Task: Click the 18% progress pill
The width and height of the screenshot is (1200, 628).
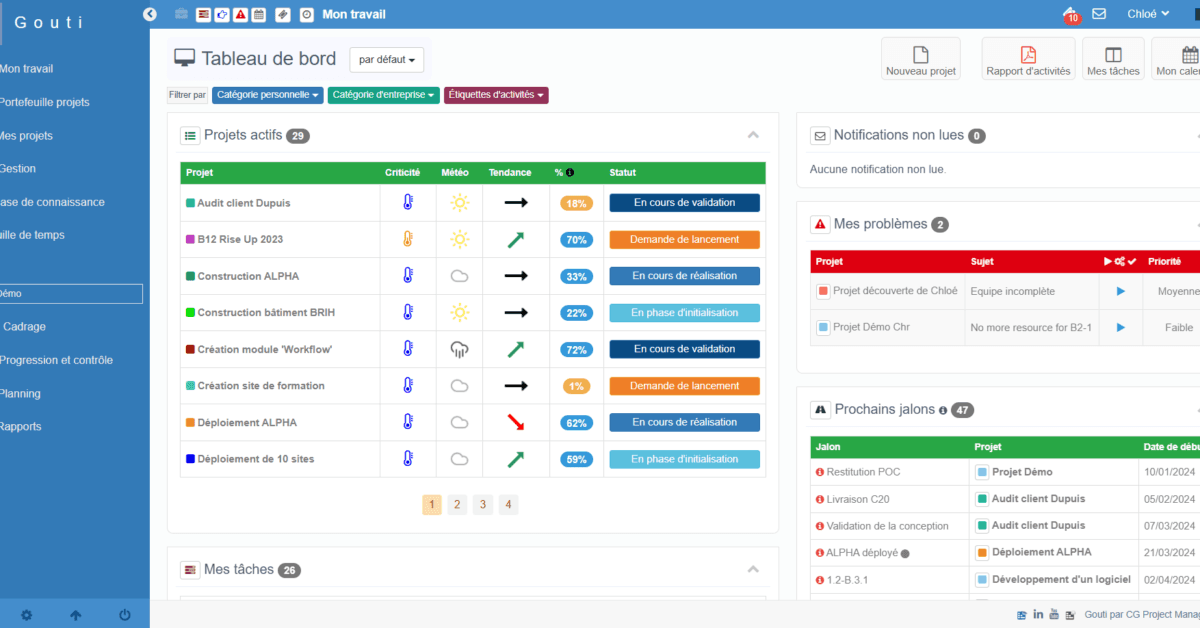Action: (x=576, y=203)
